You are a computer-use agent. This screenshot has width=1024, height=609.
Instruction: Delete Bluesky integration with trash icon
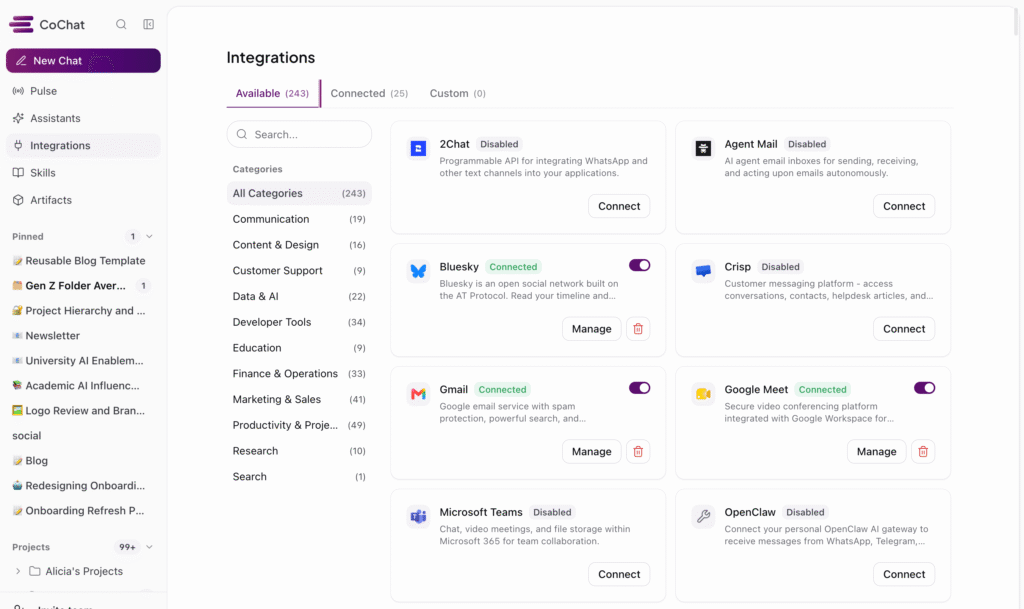pos(638,329)
